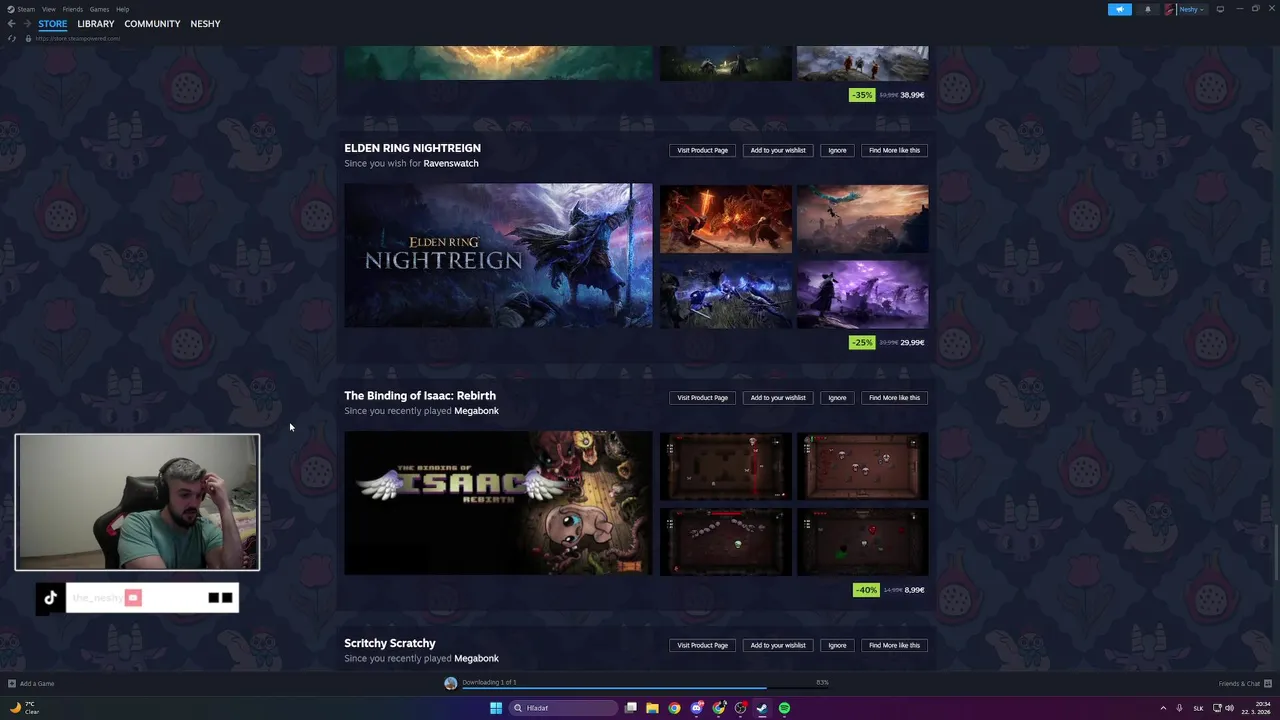This screenshot has width=1280, height=720.
Task: Reload the store page
Action: [12, 38]
